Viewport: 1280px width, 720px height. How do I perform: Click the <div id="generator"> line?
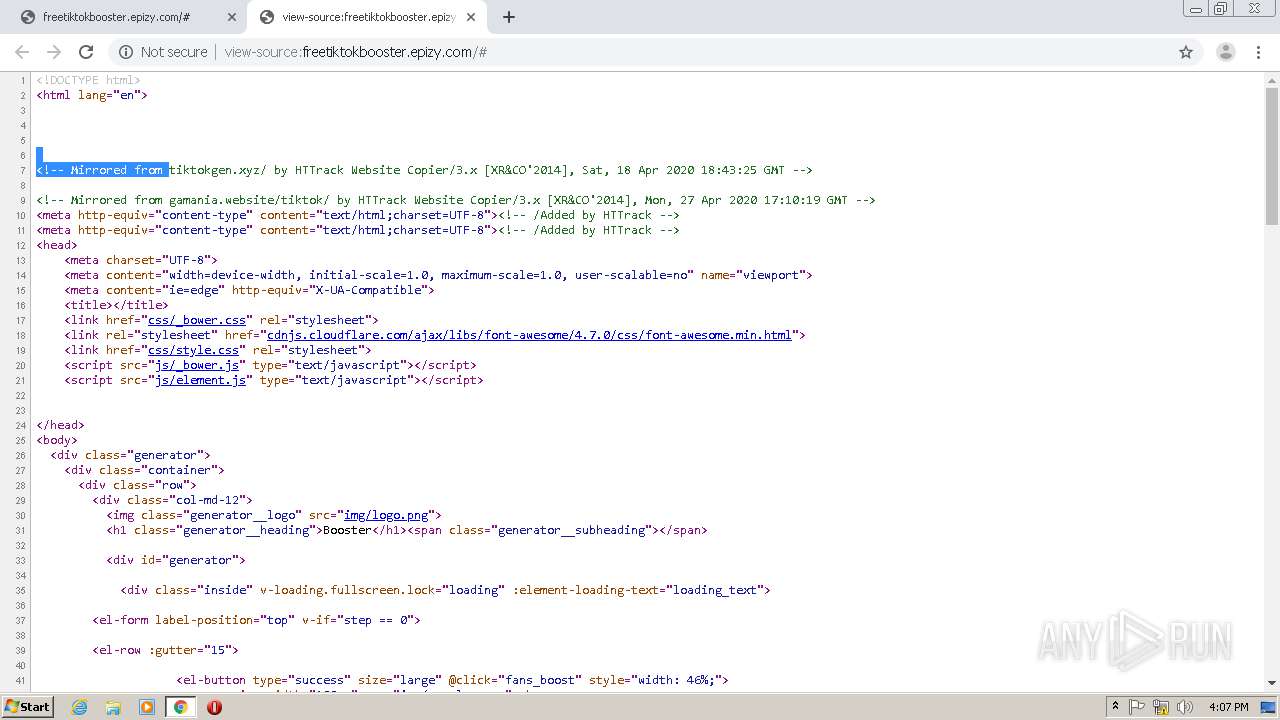pos(176,560)
